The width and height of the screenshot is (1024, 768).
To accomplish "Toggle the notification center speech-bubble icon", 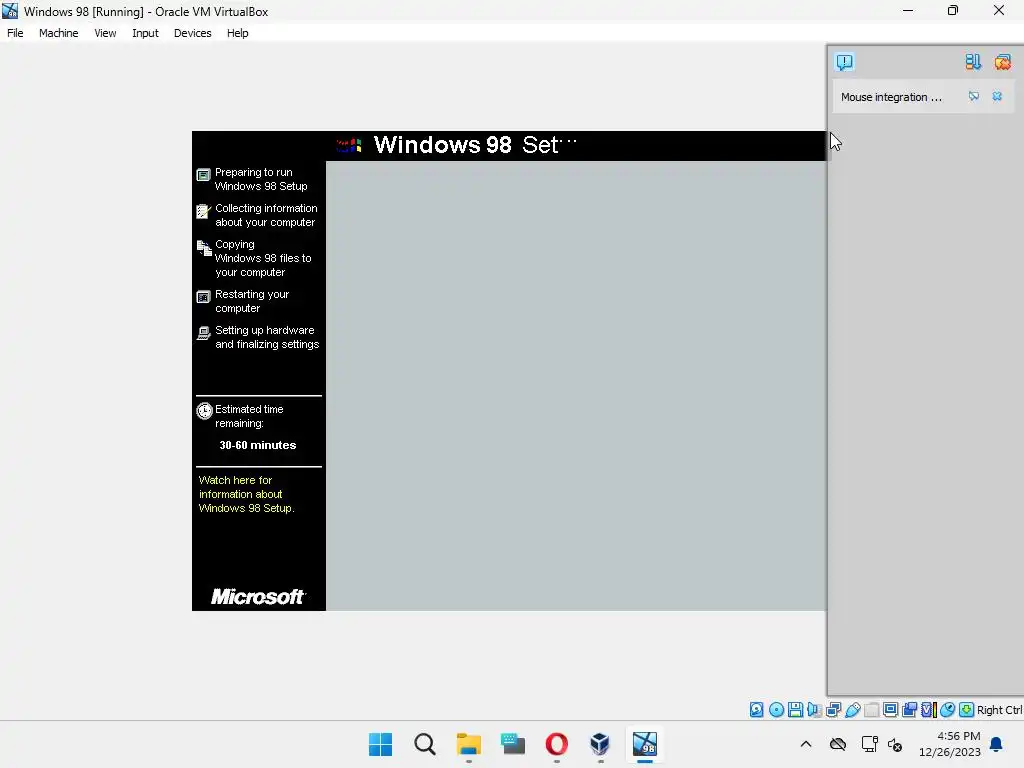I will (x=844, y=62).
